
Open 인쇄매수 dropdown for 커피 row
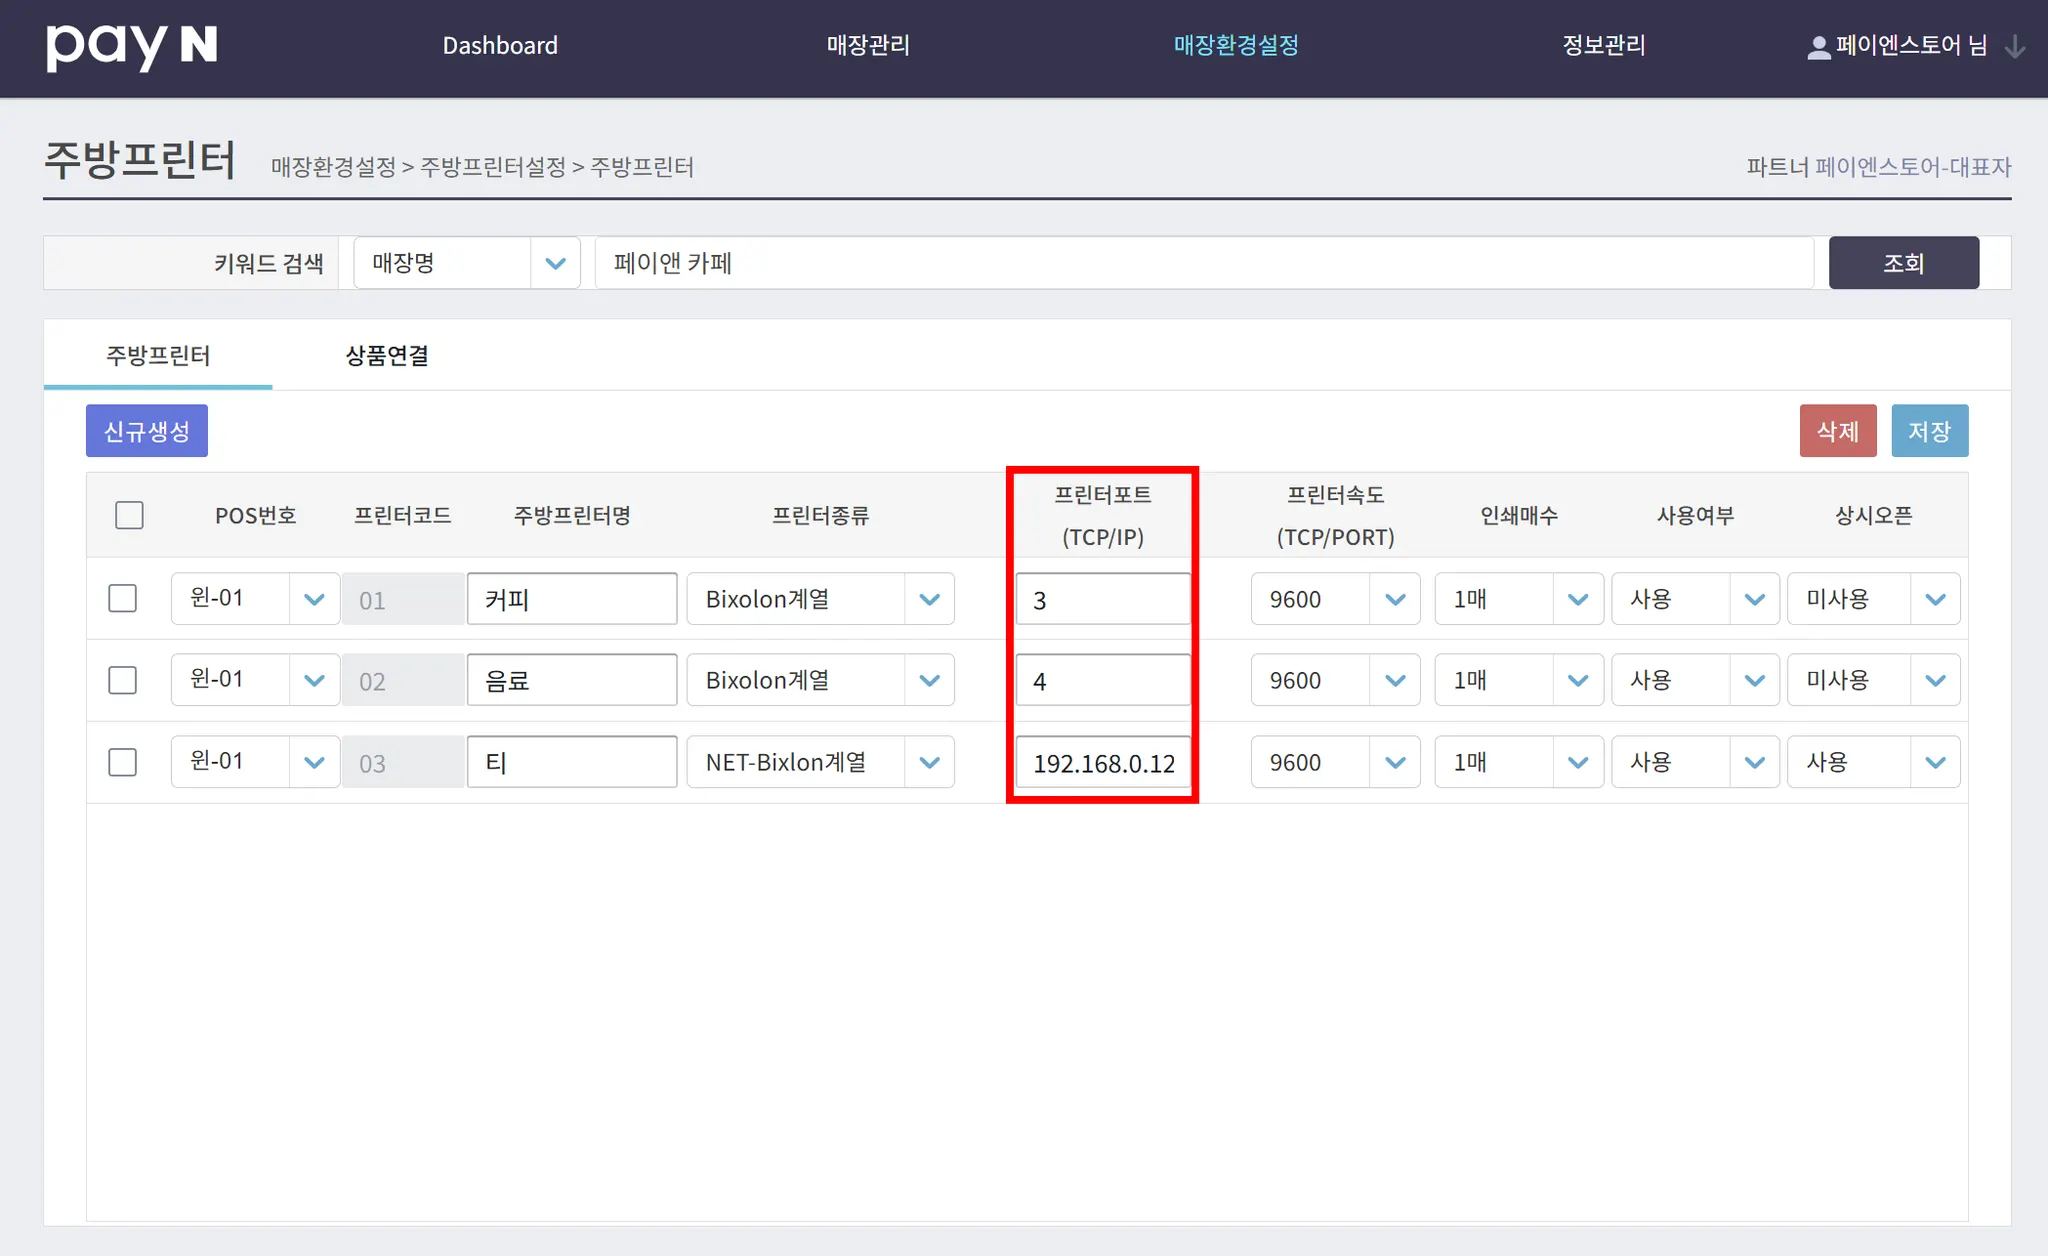point(1518,599)
